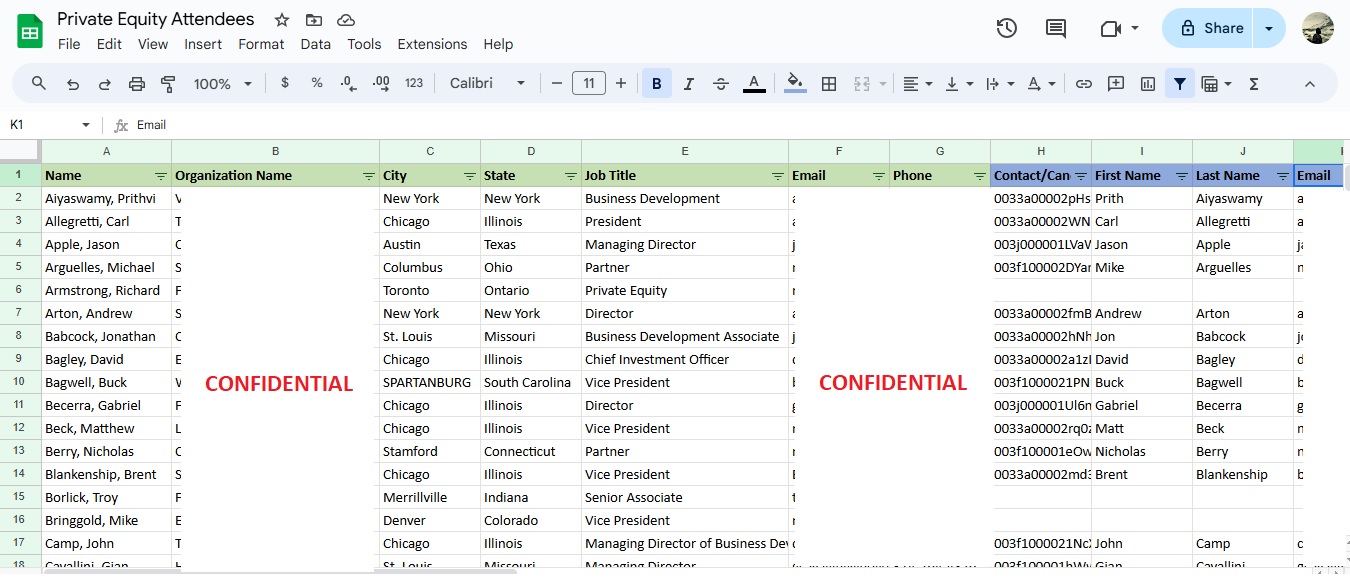This screenshot has height=580, width=1350.
Task: Search the menus magnifier icon
Action: (39, 83)
